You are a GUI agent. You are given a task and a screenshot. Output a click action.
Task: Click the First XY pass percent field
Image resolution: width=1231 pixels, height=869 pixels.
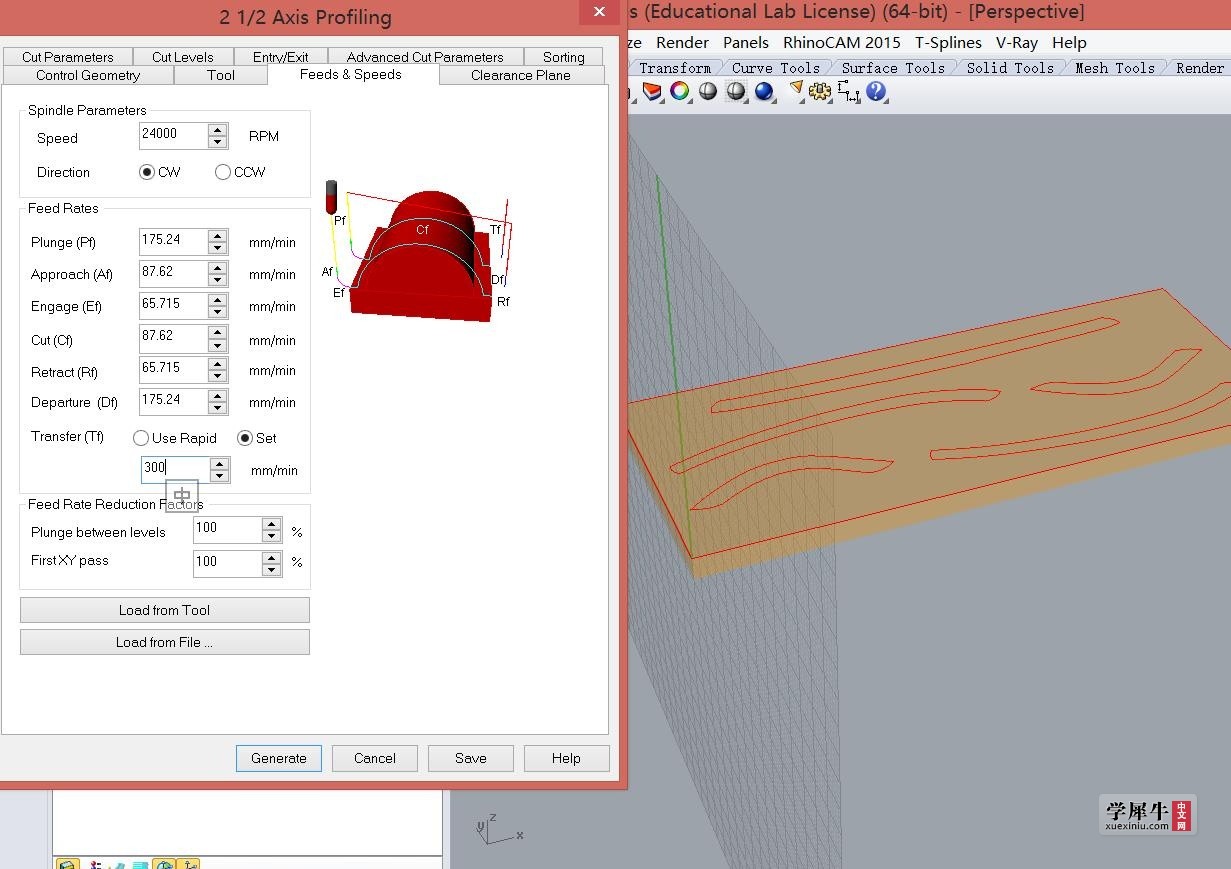tap(227, 563)
